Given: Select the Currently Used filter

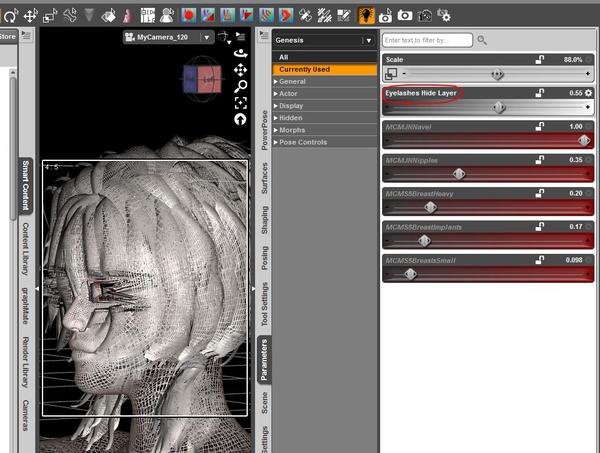Looking at the screenshot, I should point(324,69).
